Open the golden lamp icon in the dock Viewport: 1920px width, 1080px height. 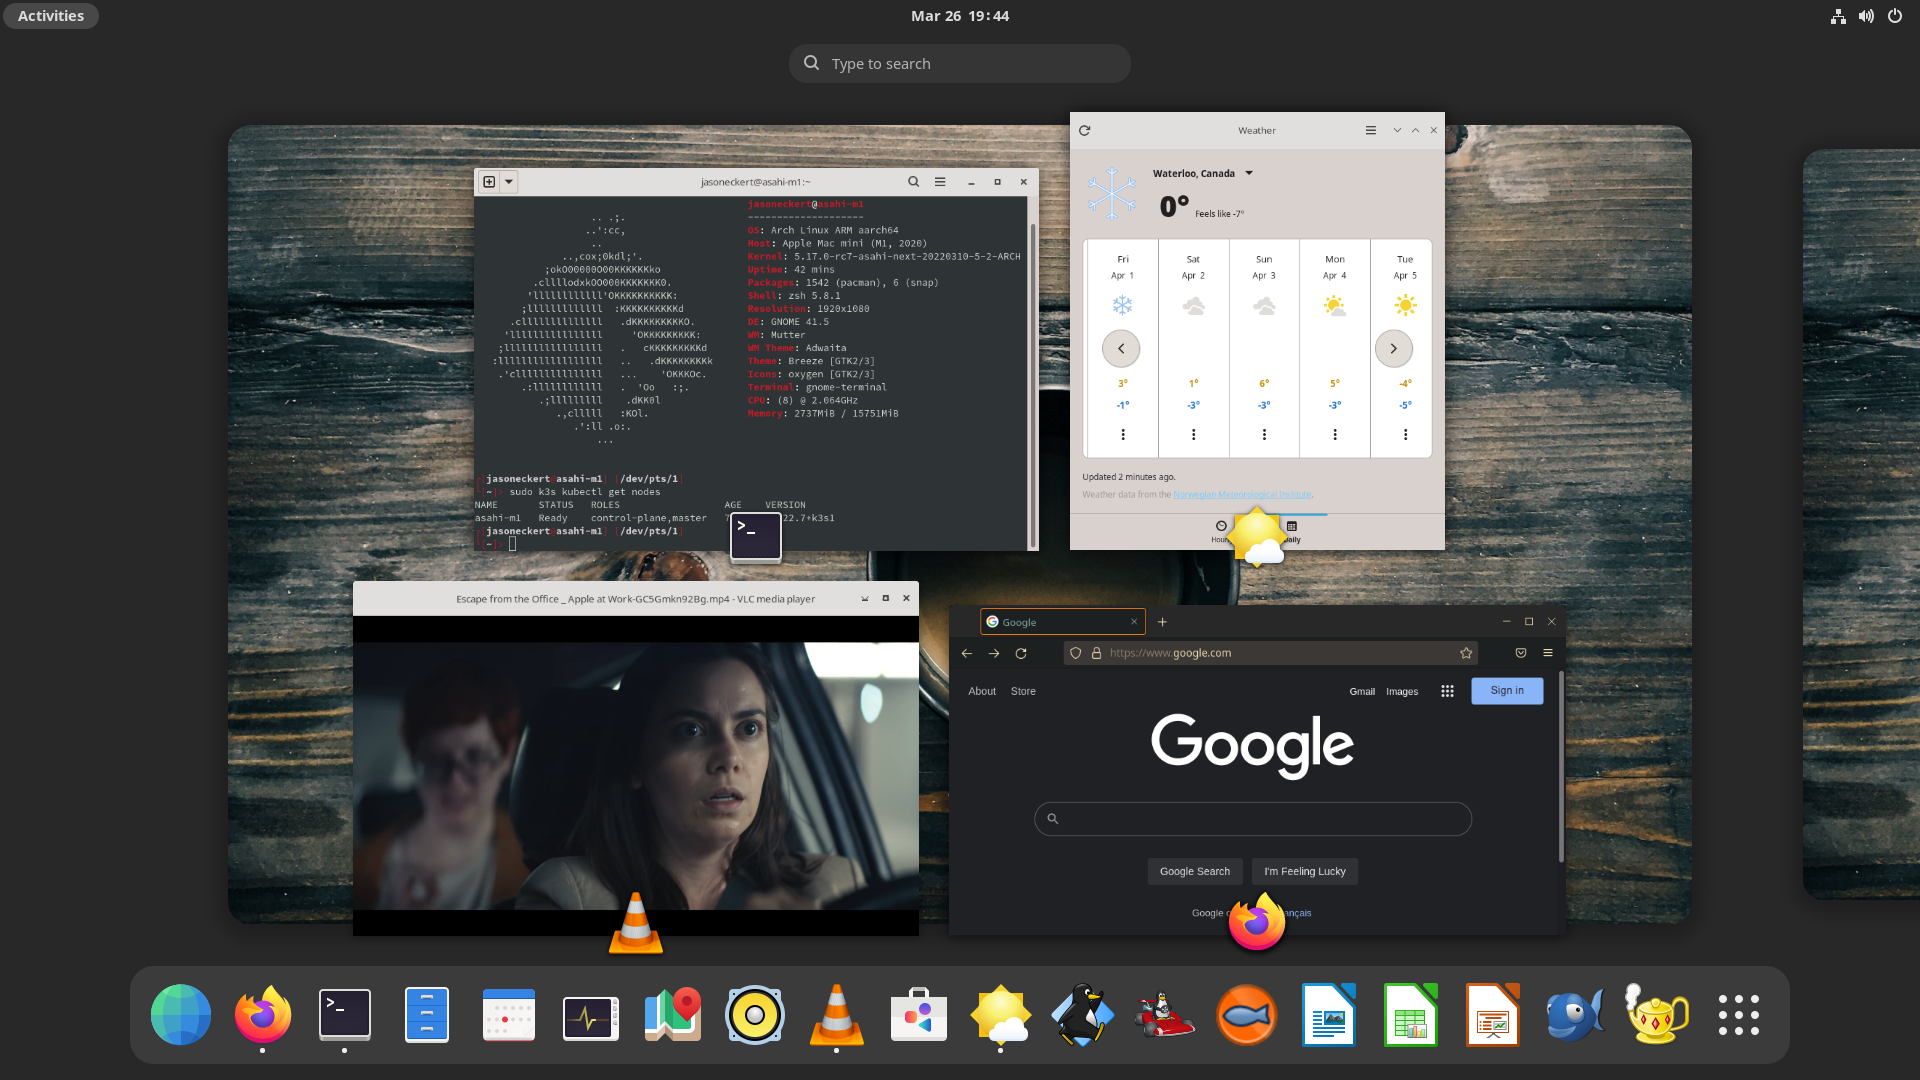coord(1657,1015)
